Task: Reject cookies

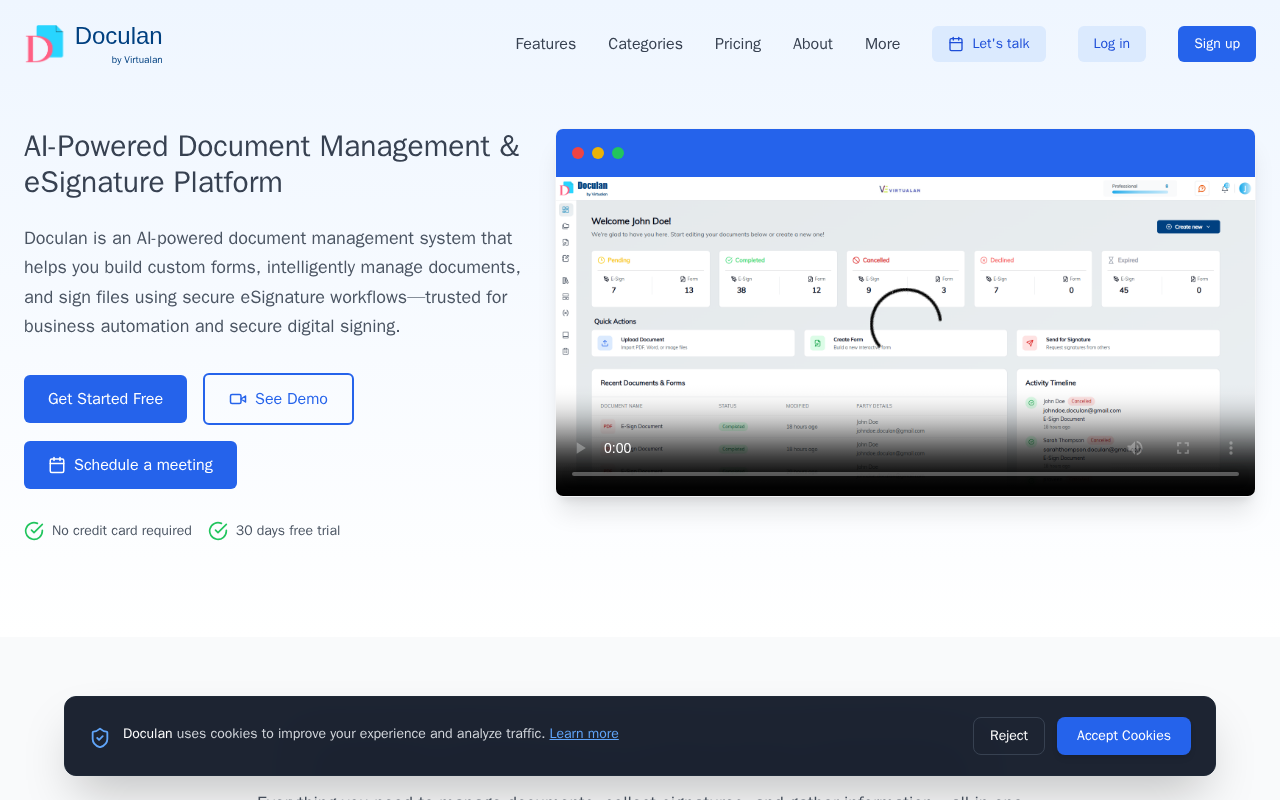Action: (x=1009, y=736)
